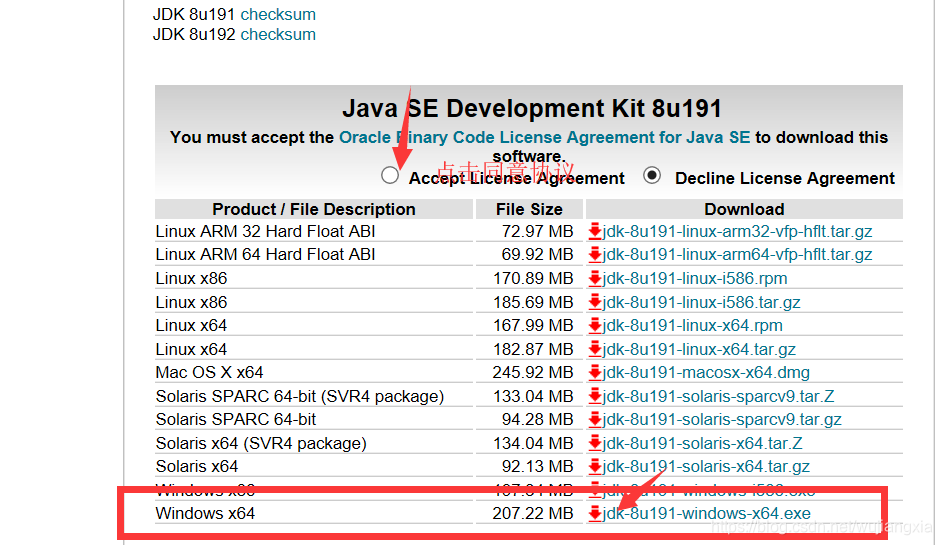
Task: Click the File Size column header
Action: 529,209
